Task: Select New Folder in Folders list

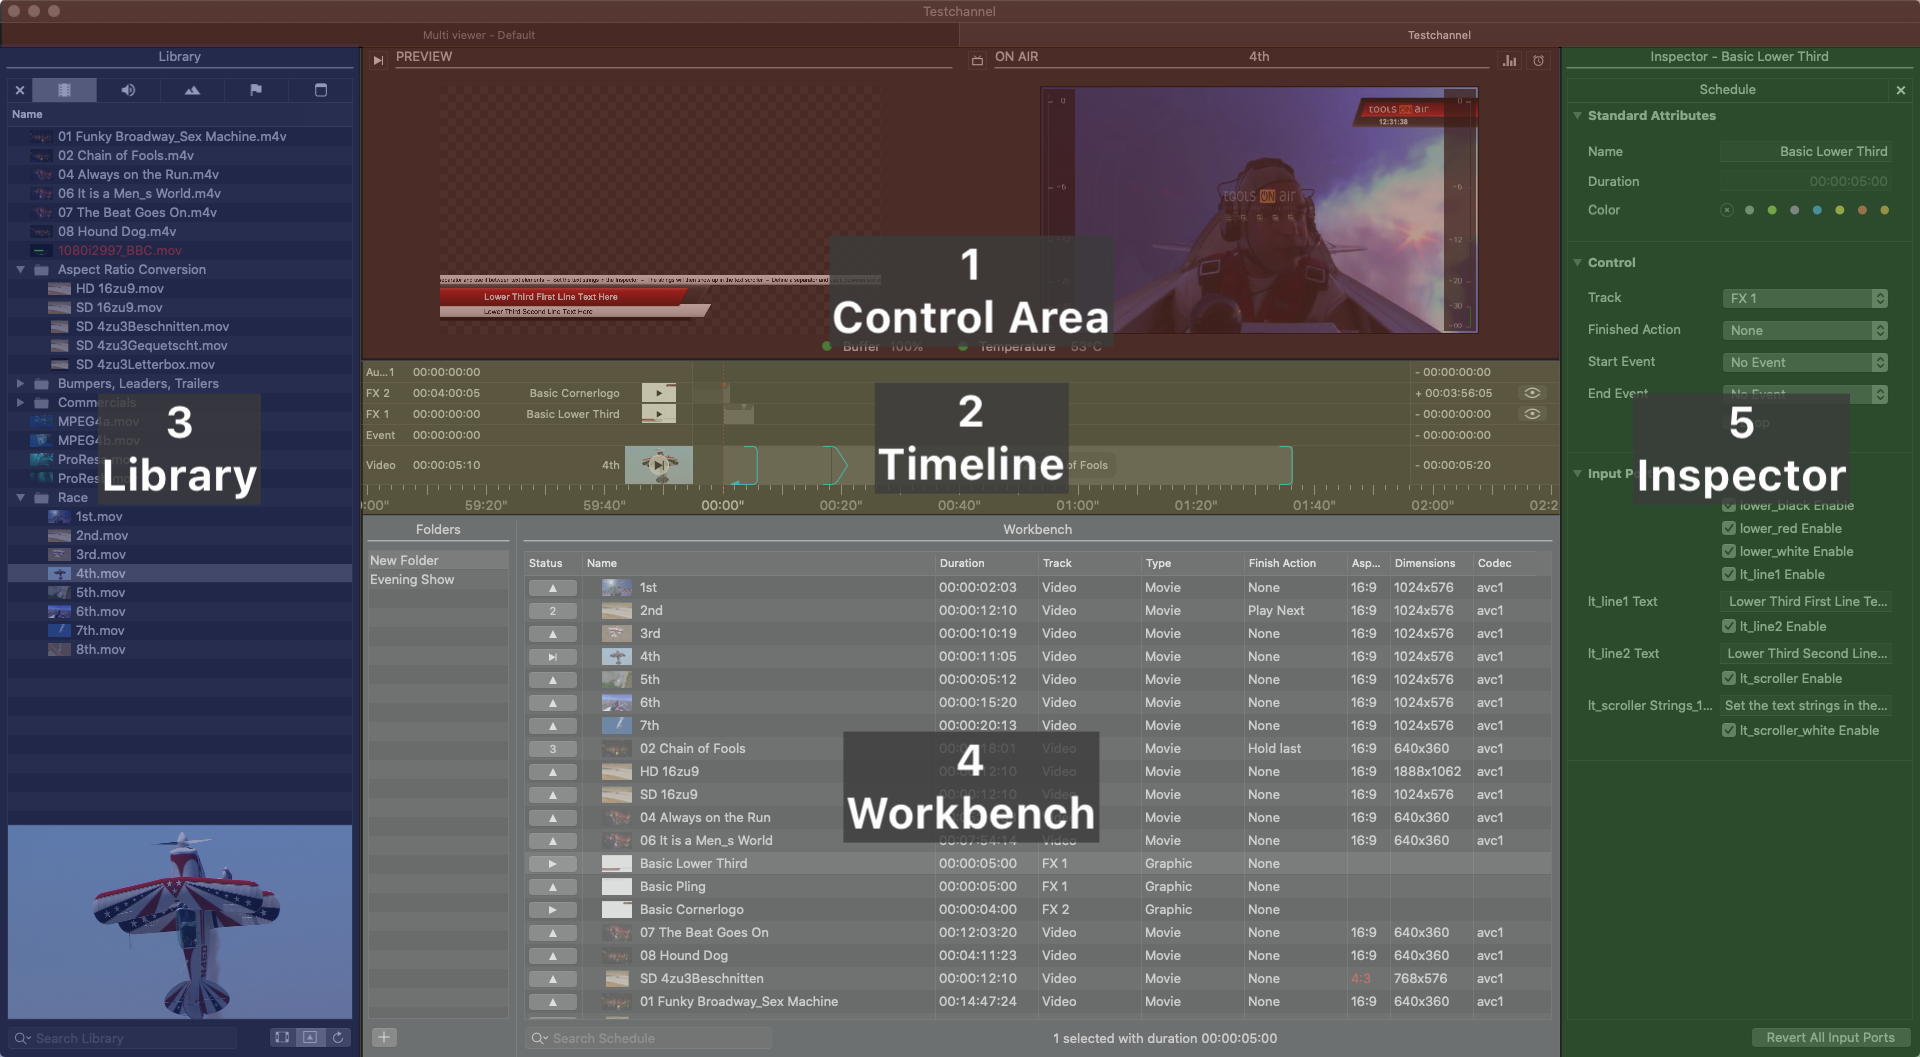Action: tap(438, 561)
